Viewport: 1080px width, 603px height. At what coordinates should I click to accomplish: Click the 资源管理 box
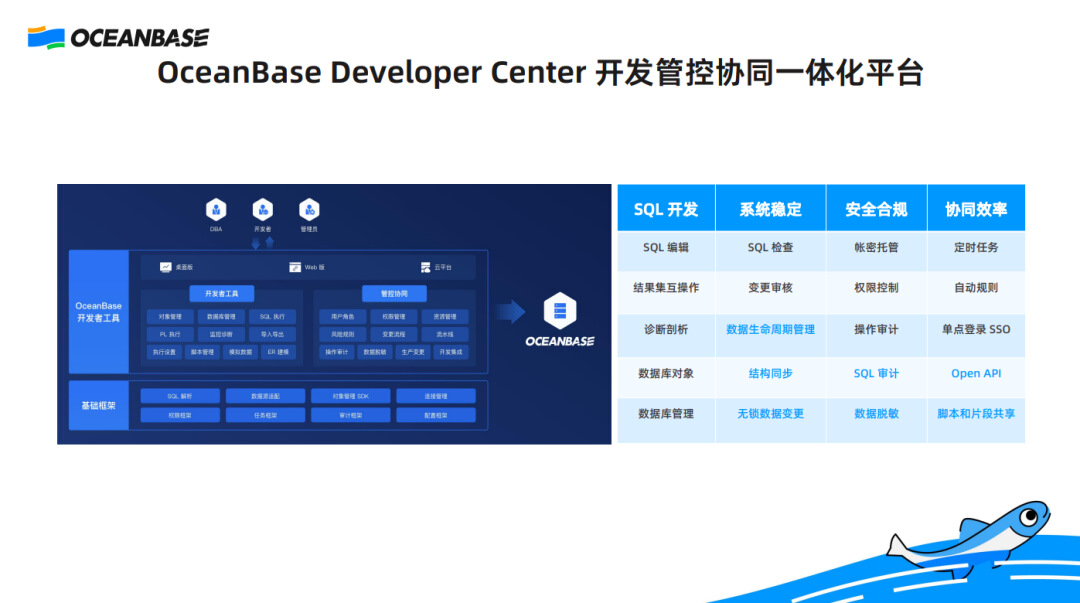[x=445, y=317]
